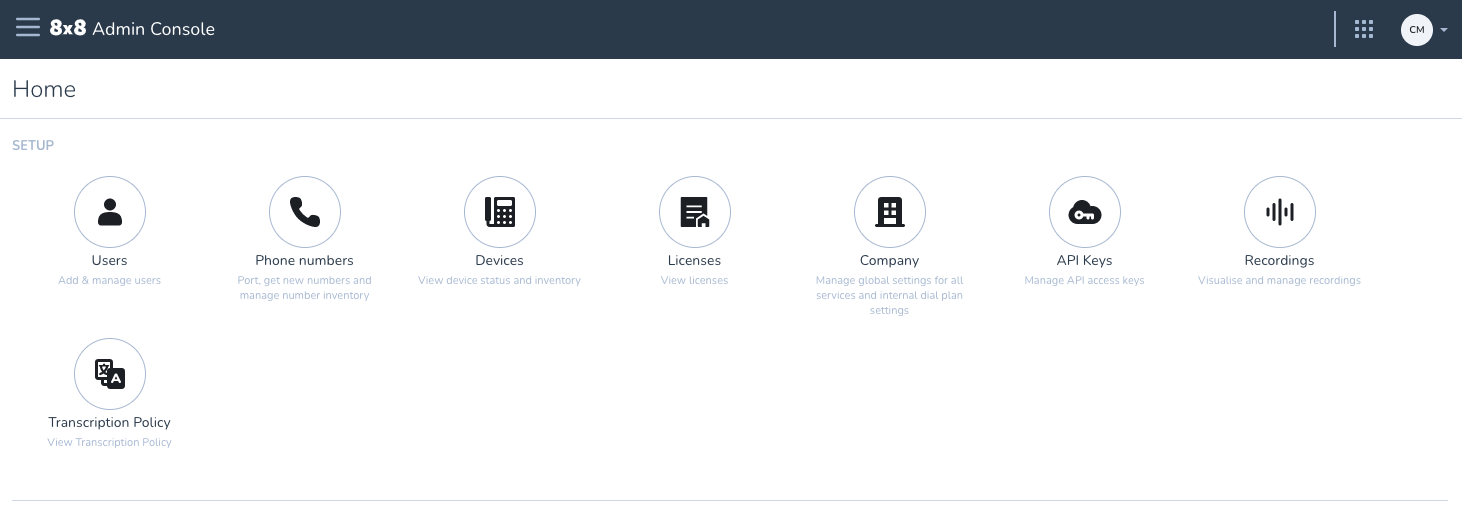This screenshot has height=507, width=1462.
Task: Click "View device status and inventory" description
Action: tap(500, 280)
